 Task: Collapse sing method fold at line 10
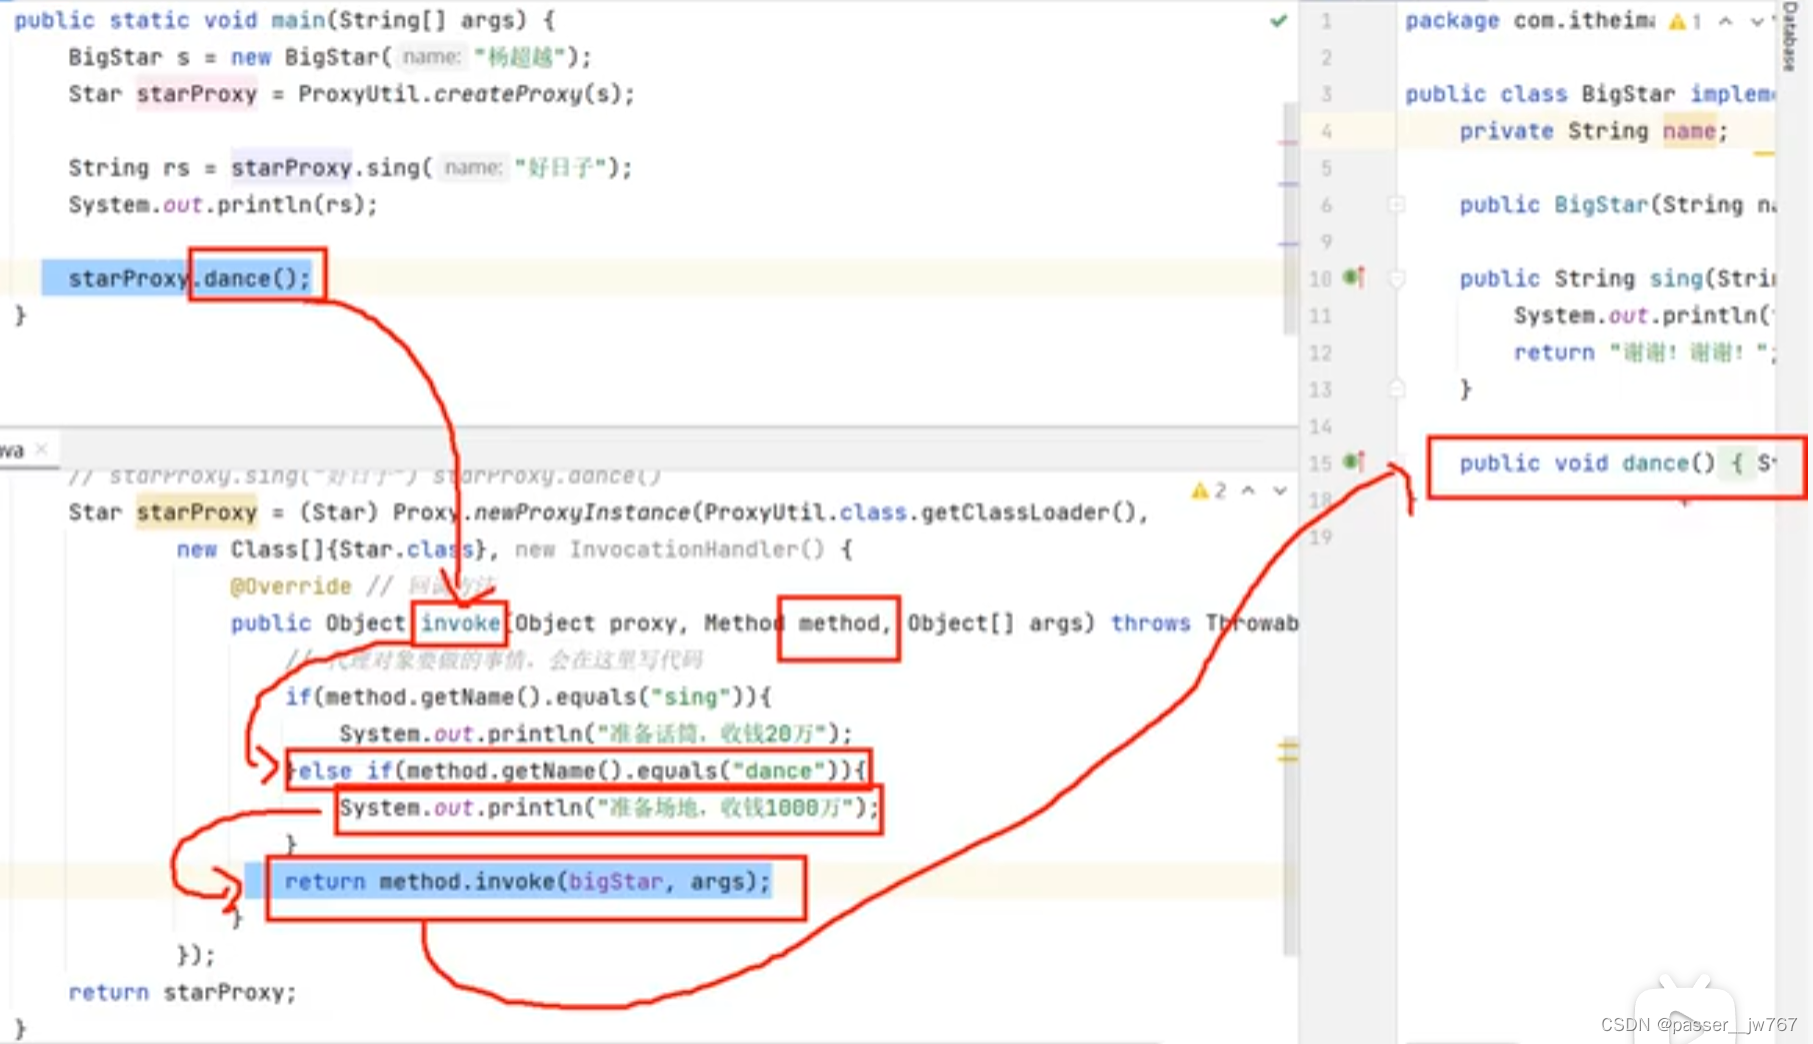coord(1397,278)
